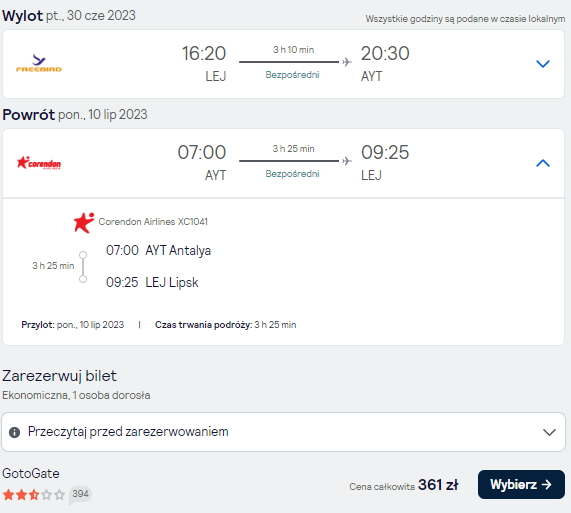The width and height of the screenshot is (571, 513).
Task: Click the airplane icon on return flight line
Action: click(347, 161)
